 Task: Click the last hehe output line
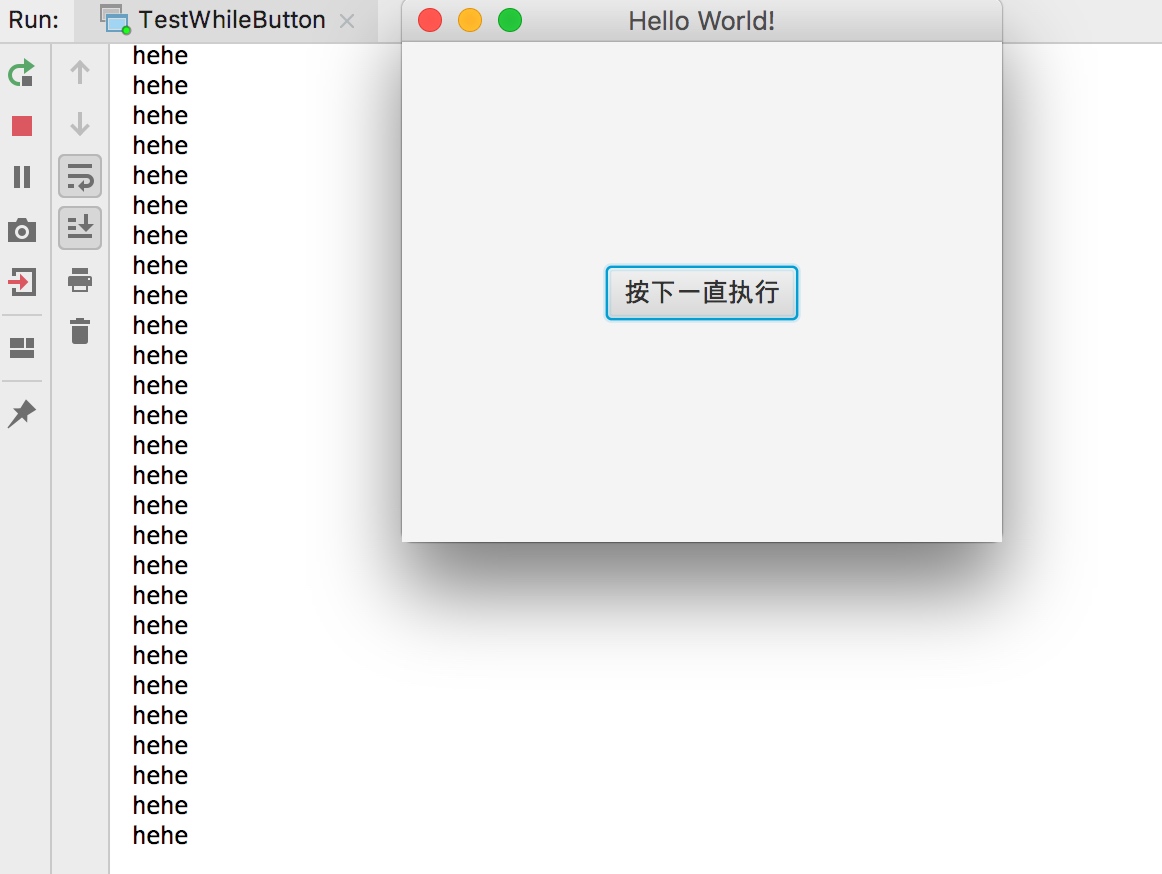tap(159, 835)
